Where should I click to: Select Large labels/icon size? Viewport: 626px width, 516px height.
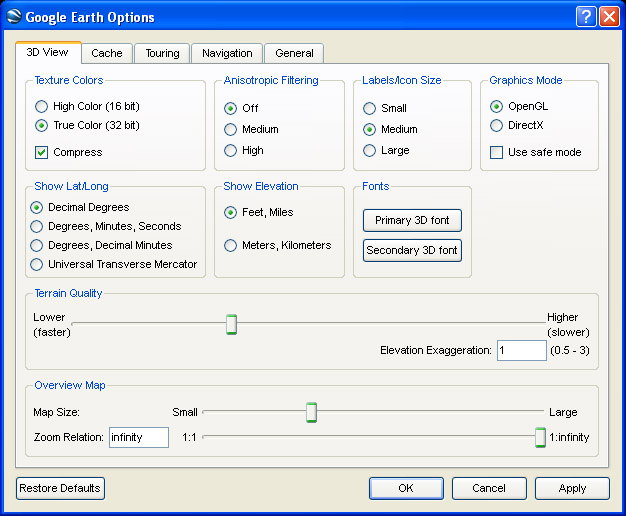(x=370, y=150)
